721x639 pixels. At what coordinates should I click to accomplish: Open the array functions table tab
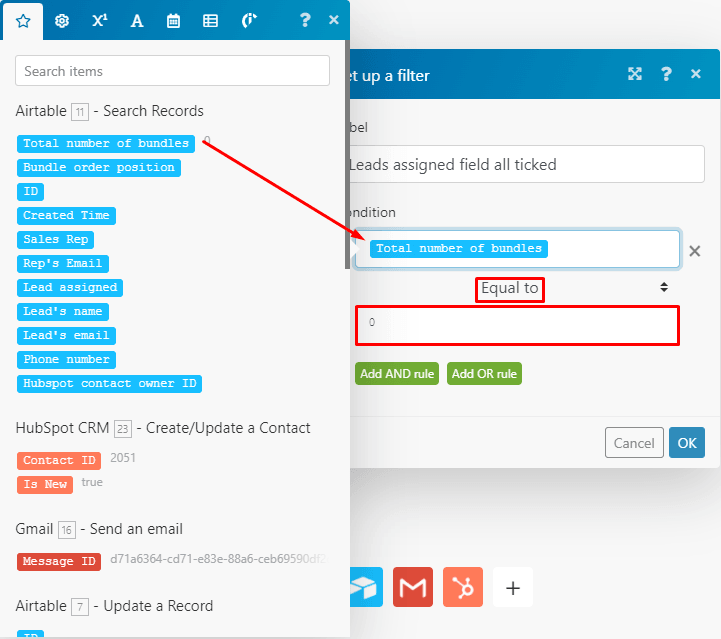click(211, 20)
